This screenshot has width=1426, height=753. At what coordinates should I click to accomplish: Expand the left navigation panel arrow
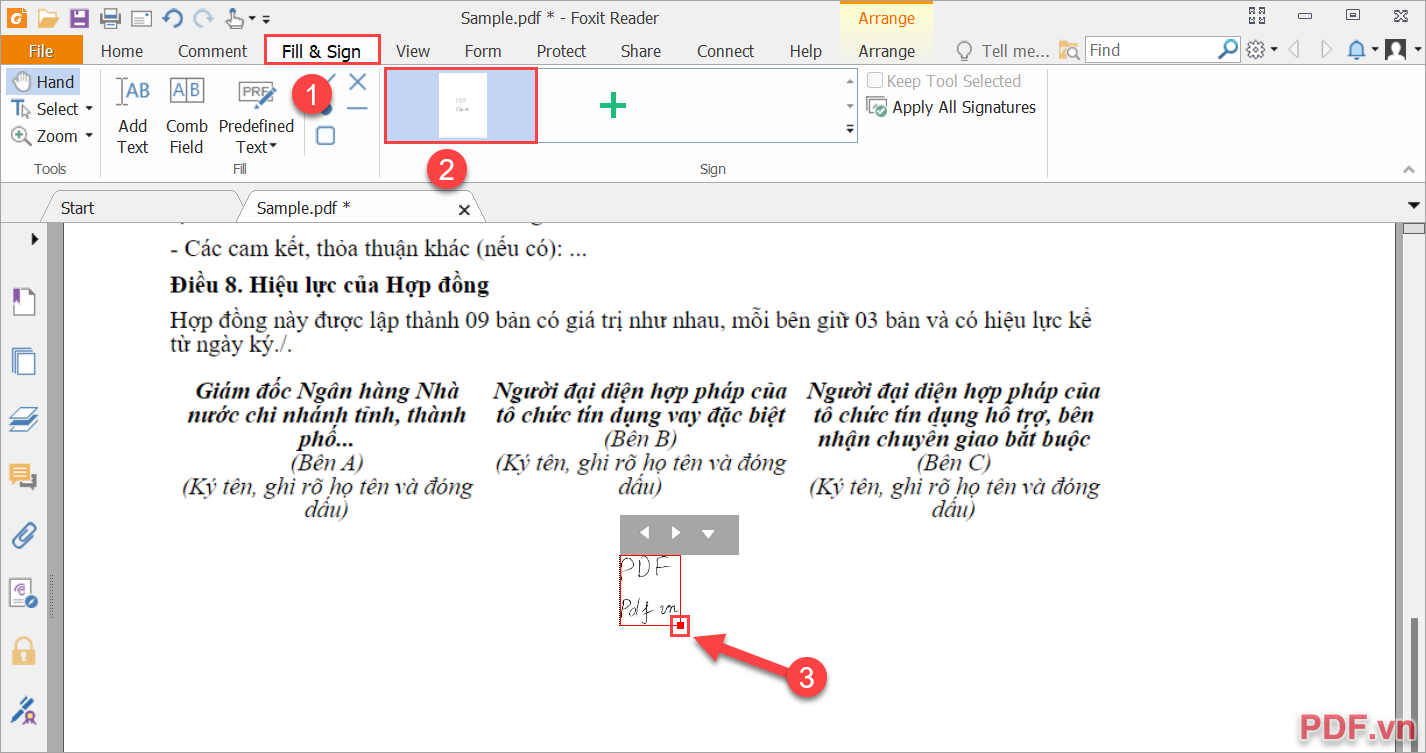click(34, 239)
